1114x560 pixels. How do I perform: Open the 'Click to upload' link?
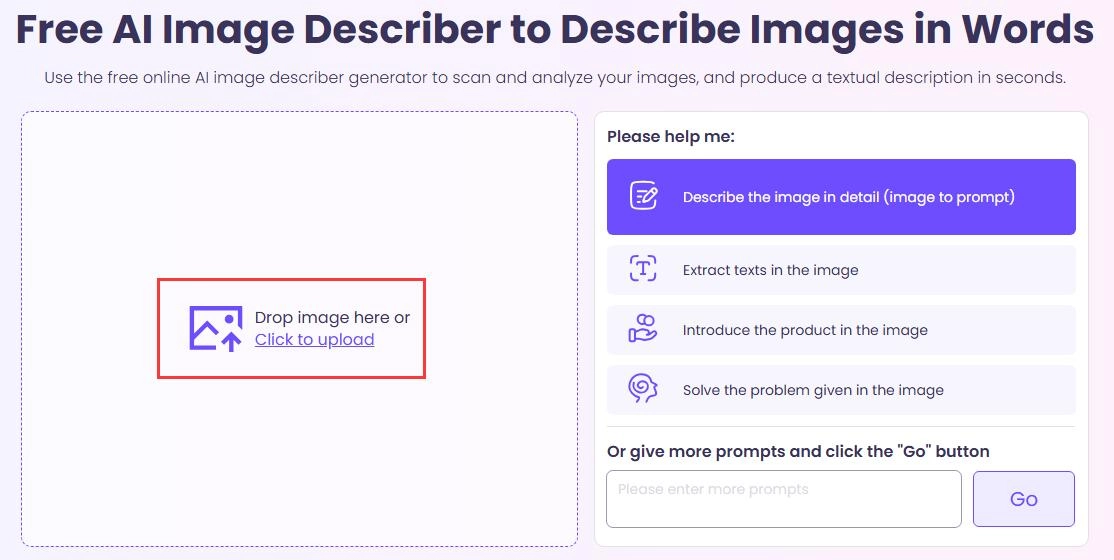tap(314, 340)
